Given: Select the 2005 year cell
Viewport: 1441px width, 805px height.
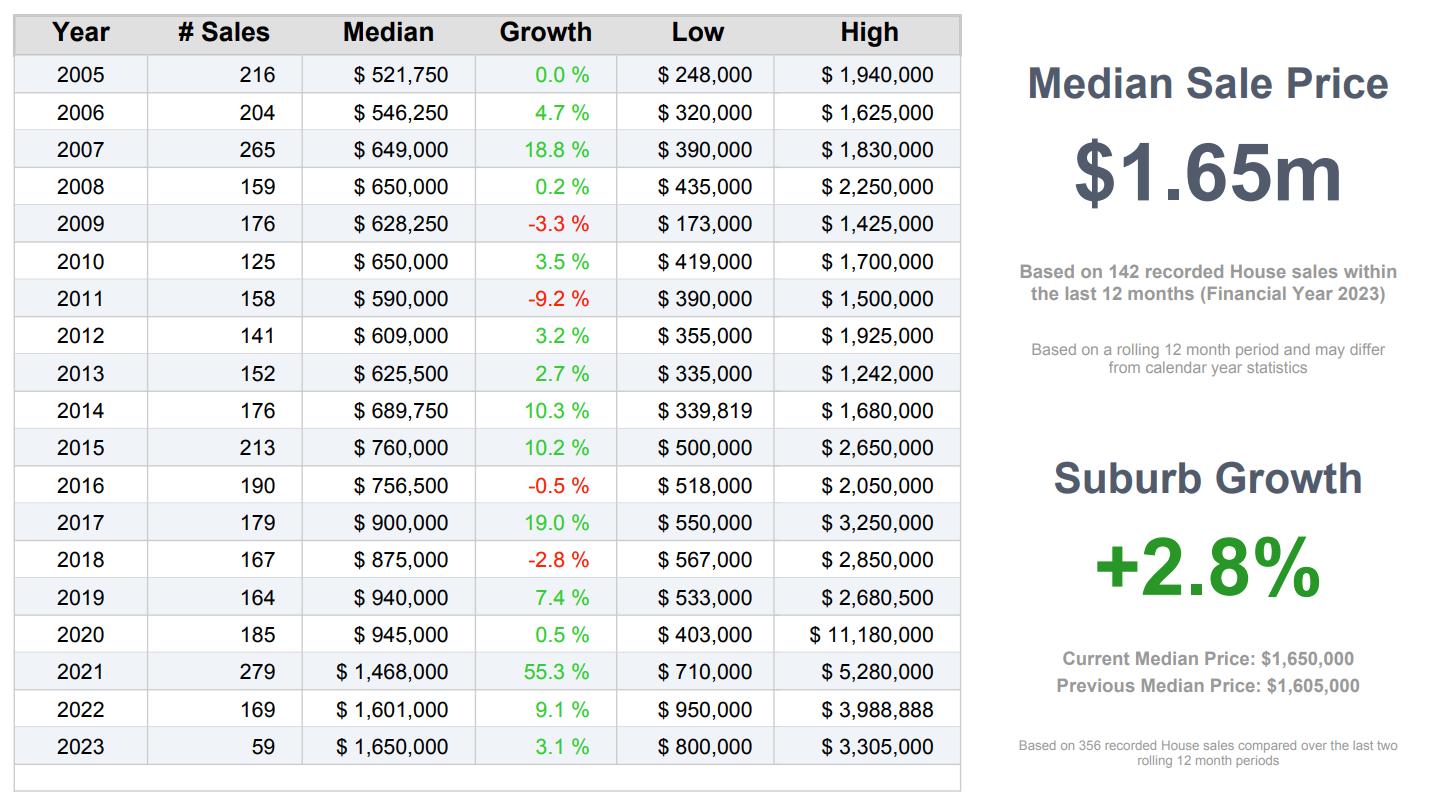Looking at the screenshot, I should (80, 75).
